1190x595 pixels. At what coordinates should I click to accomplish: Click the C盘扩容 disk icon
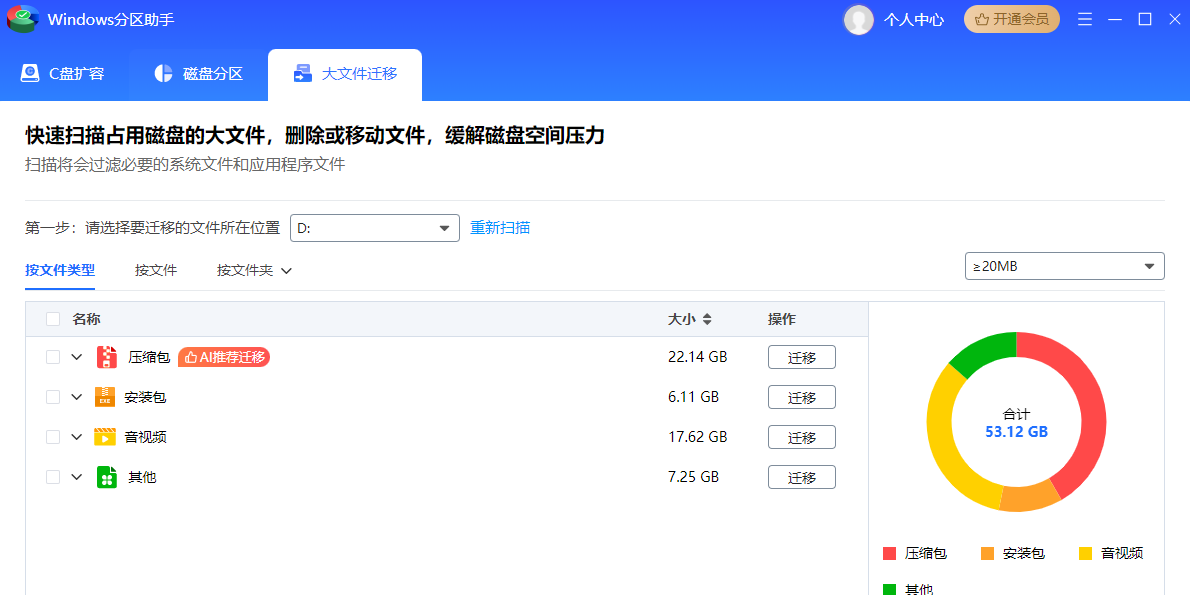click(x=30, y=74)
